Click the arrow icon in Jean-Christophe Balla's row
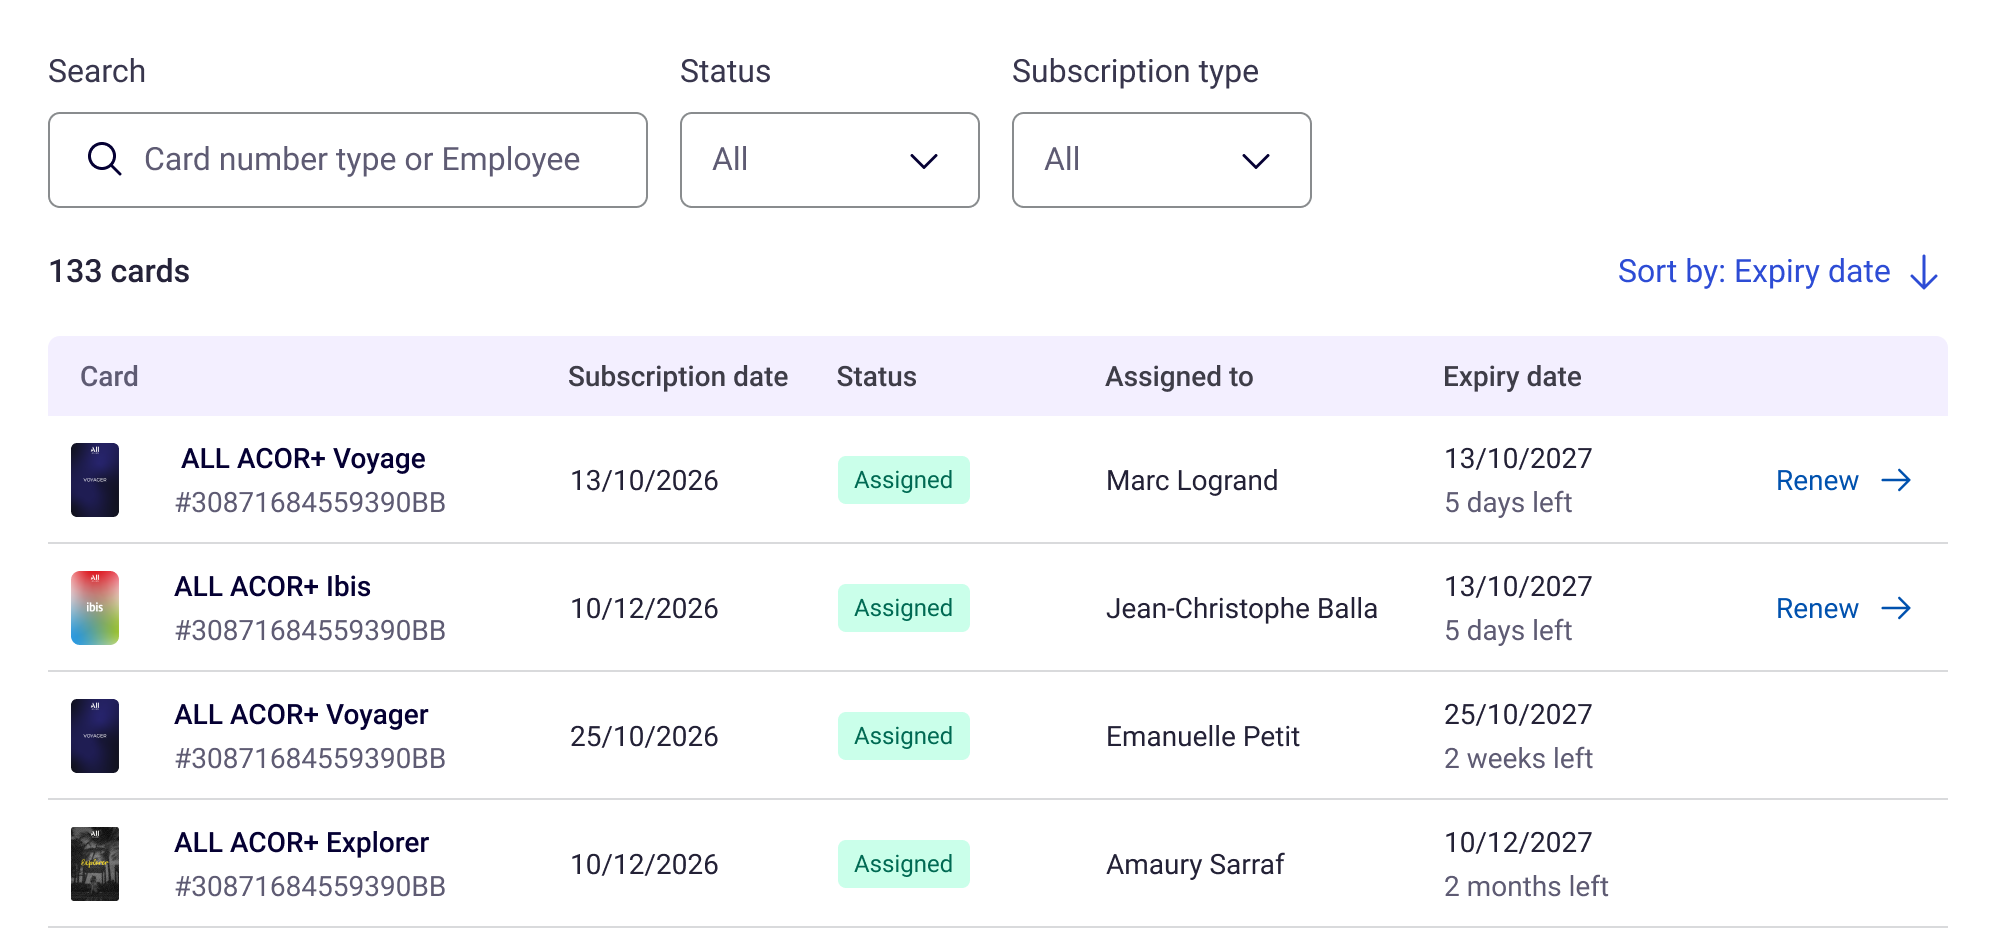Viewport: 1996px width, 952px height. 1896,609
